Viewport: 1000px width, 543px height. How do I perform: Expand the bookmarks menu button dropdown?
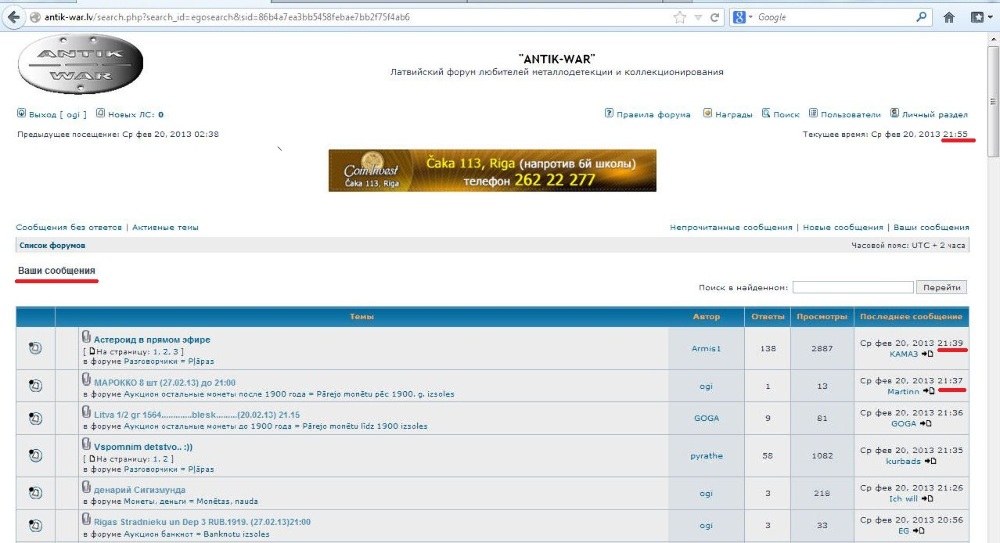coord(987,17)
